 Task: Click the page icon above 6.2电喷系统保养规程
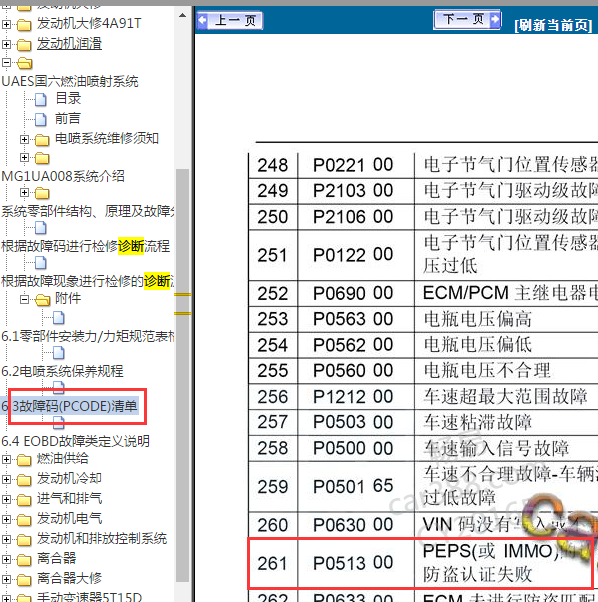coord(58,352)
